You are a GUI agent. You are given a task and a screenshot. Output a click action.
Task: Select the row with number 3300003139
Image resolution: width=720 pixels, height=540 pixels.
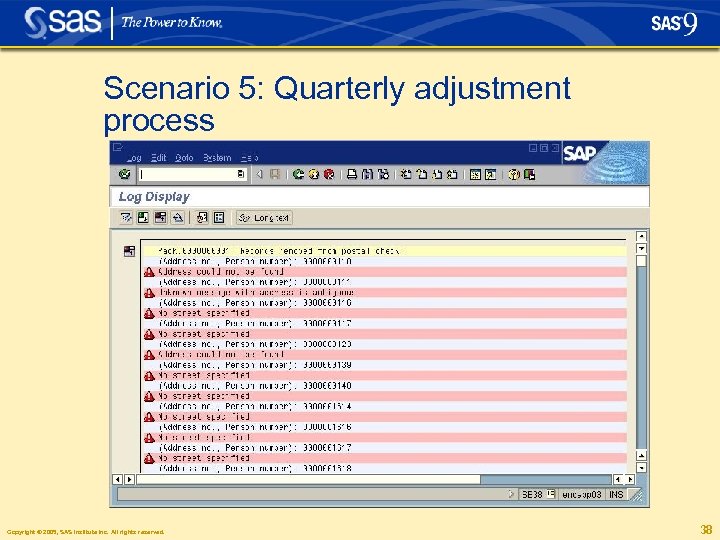pos(385,365)
